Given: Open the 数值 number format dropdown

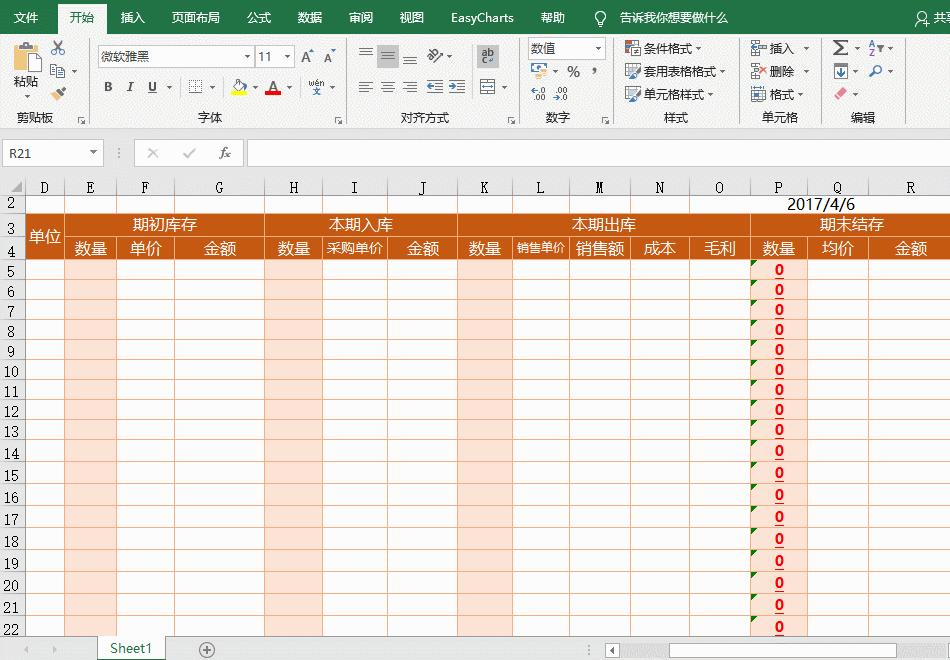Looking at the screenshot, I should (x=599, y=47).
